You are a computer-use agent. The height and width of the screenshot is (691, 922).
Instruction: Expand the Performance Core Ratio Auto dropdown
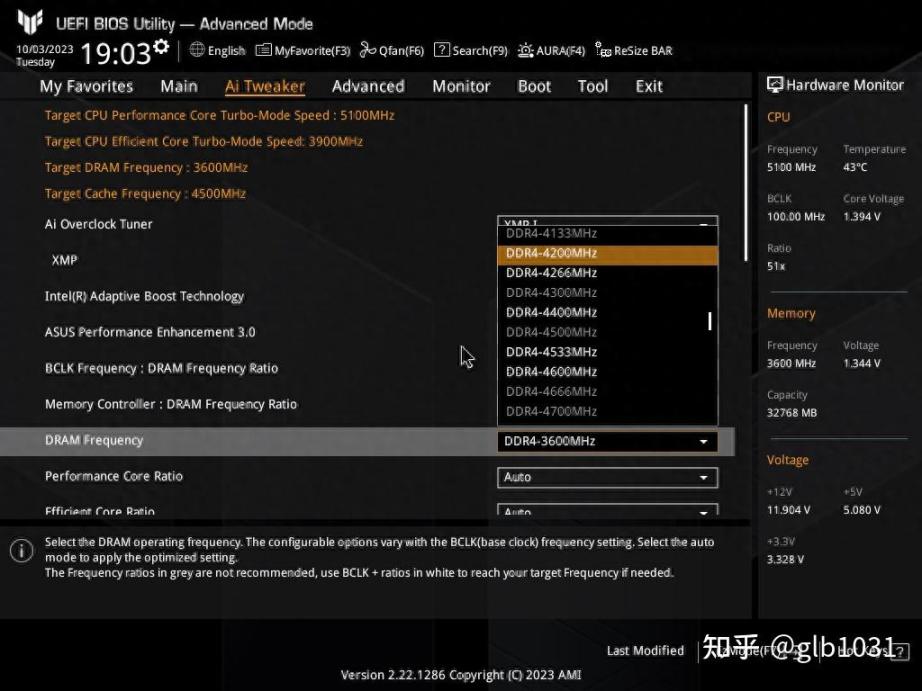click(x=607, y=478)
